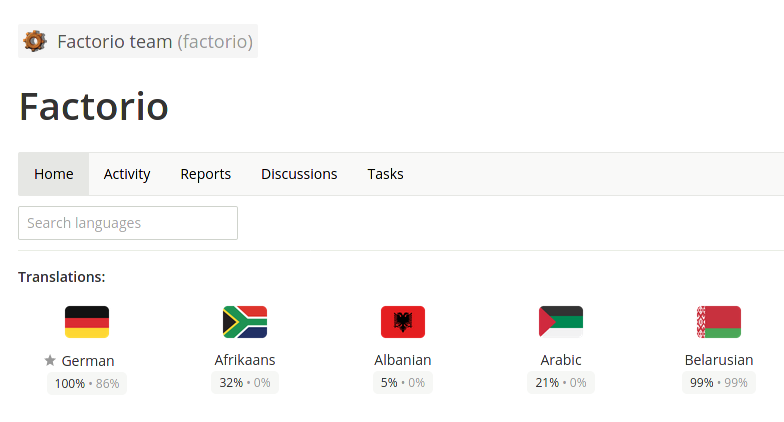Open the German flag icon
Viewport: 784px width, 422px height.
coord(87,322)
